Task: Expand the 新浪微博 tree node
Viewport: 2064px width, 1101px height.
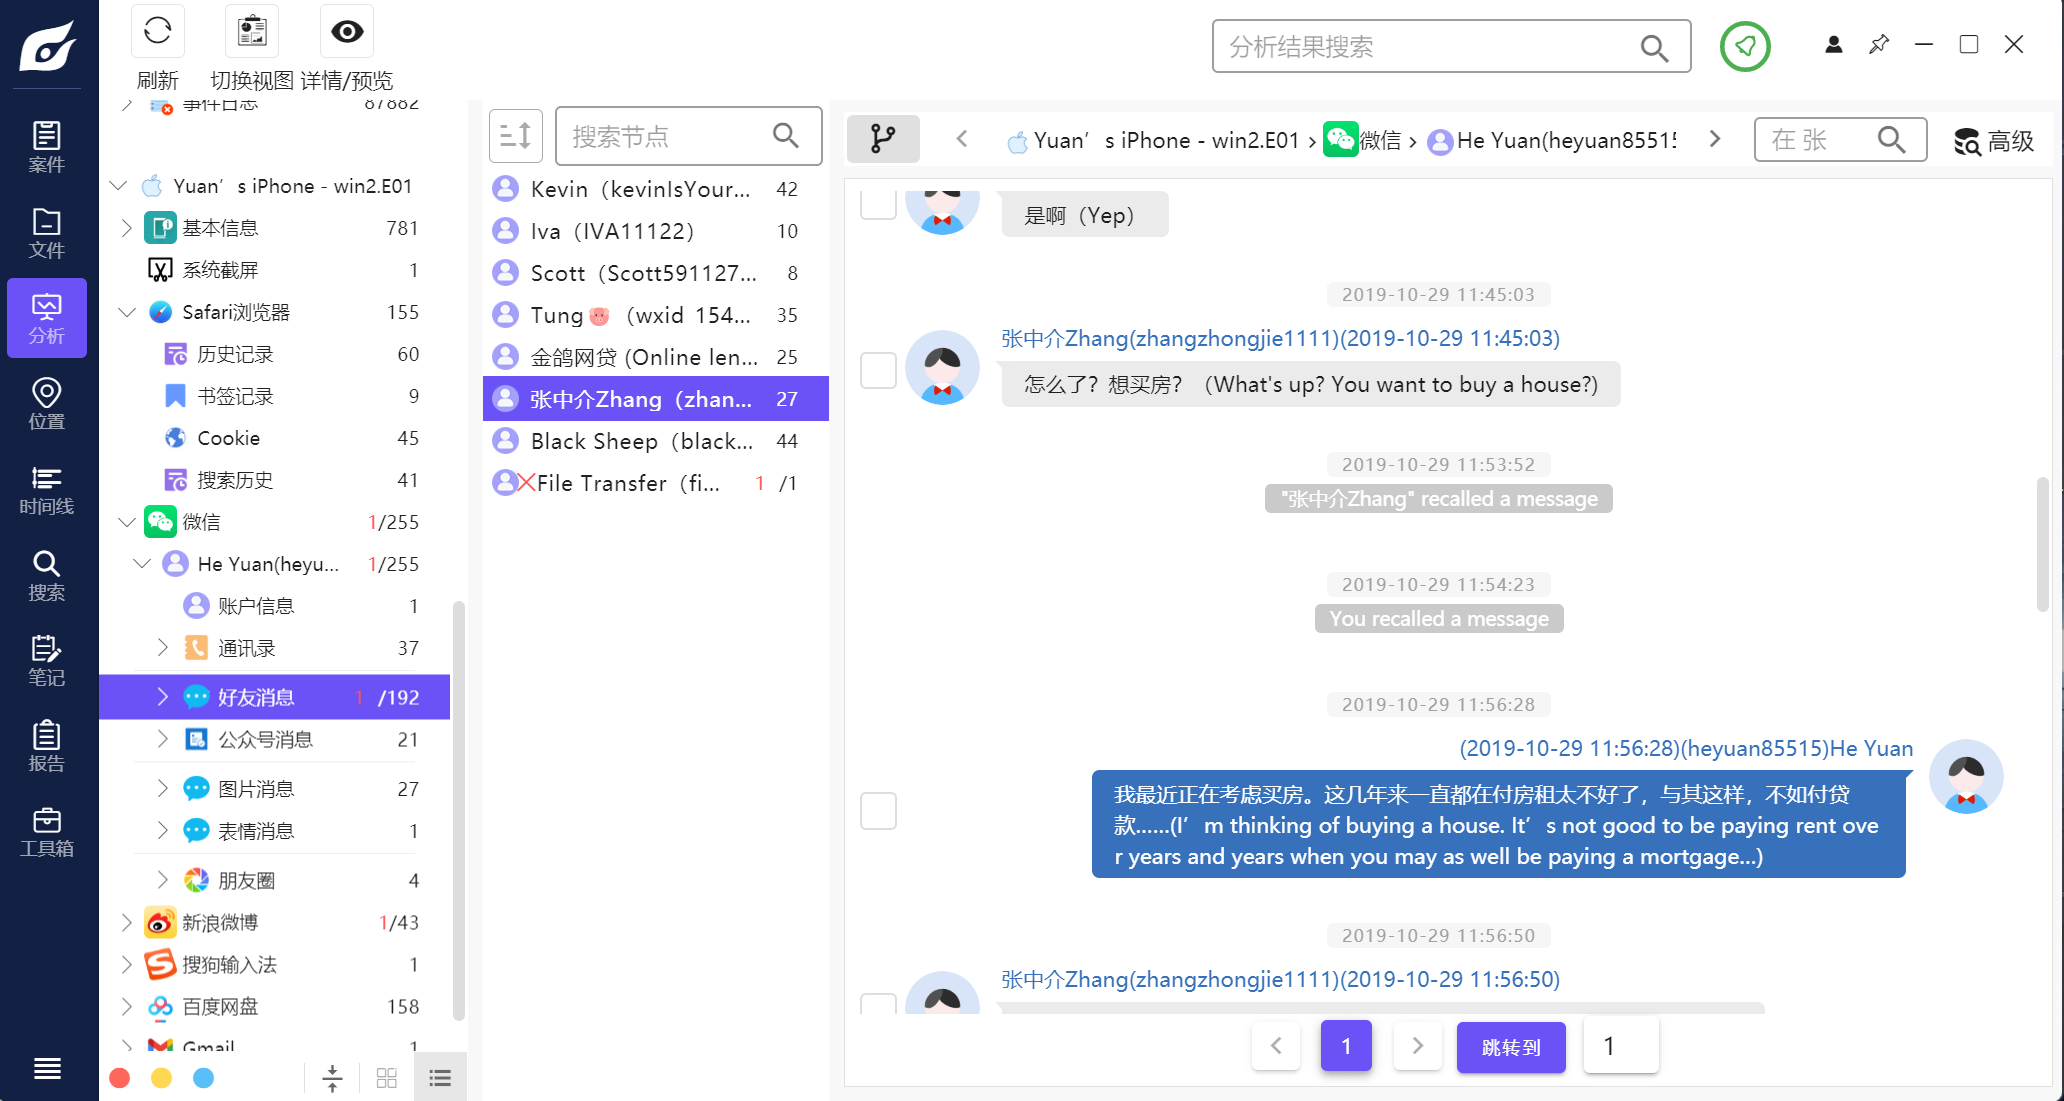Action: click(127, 922)
